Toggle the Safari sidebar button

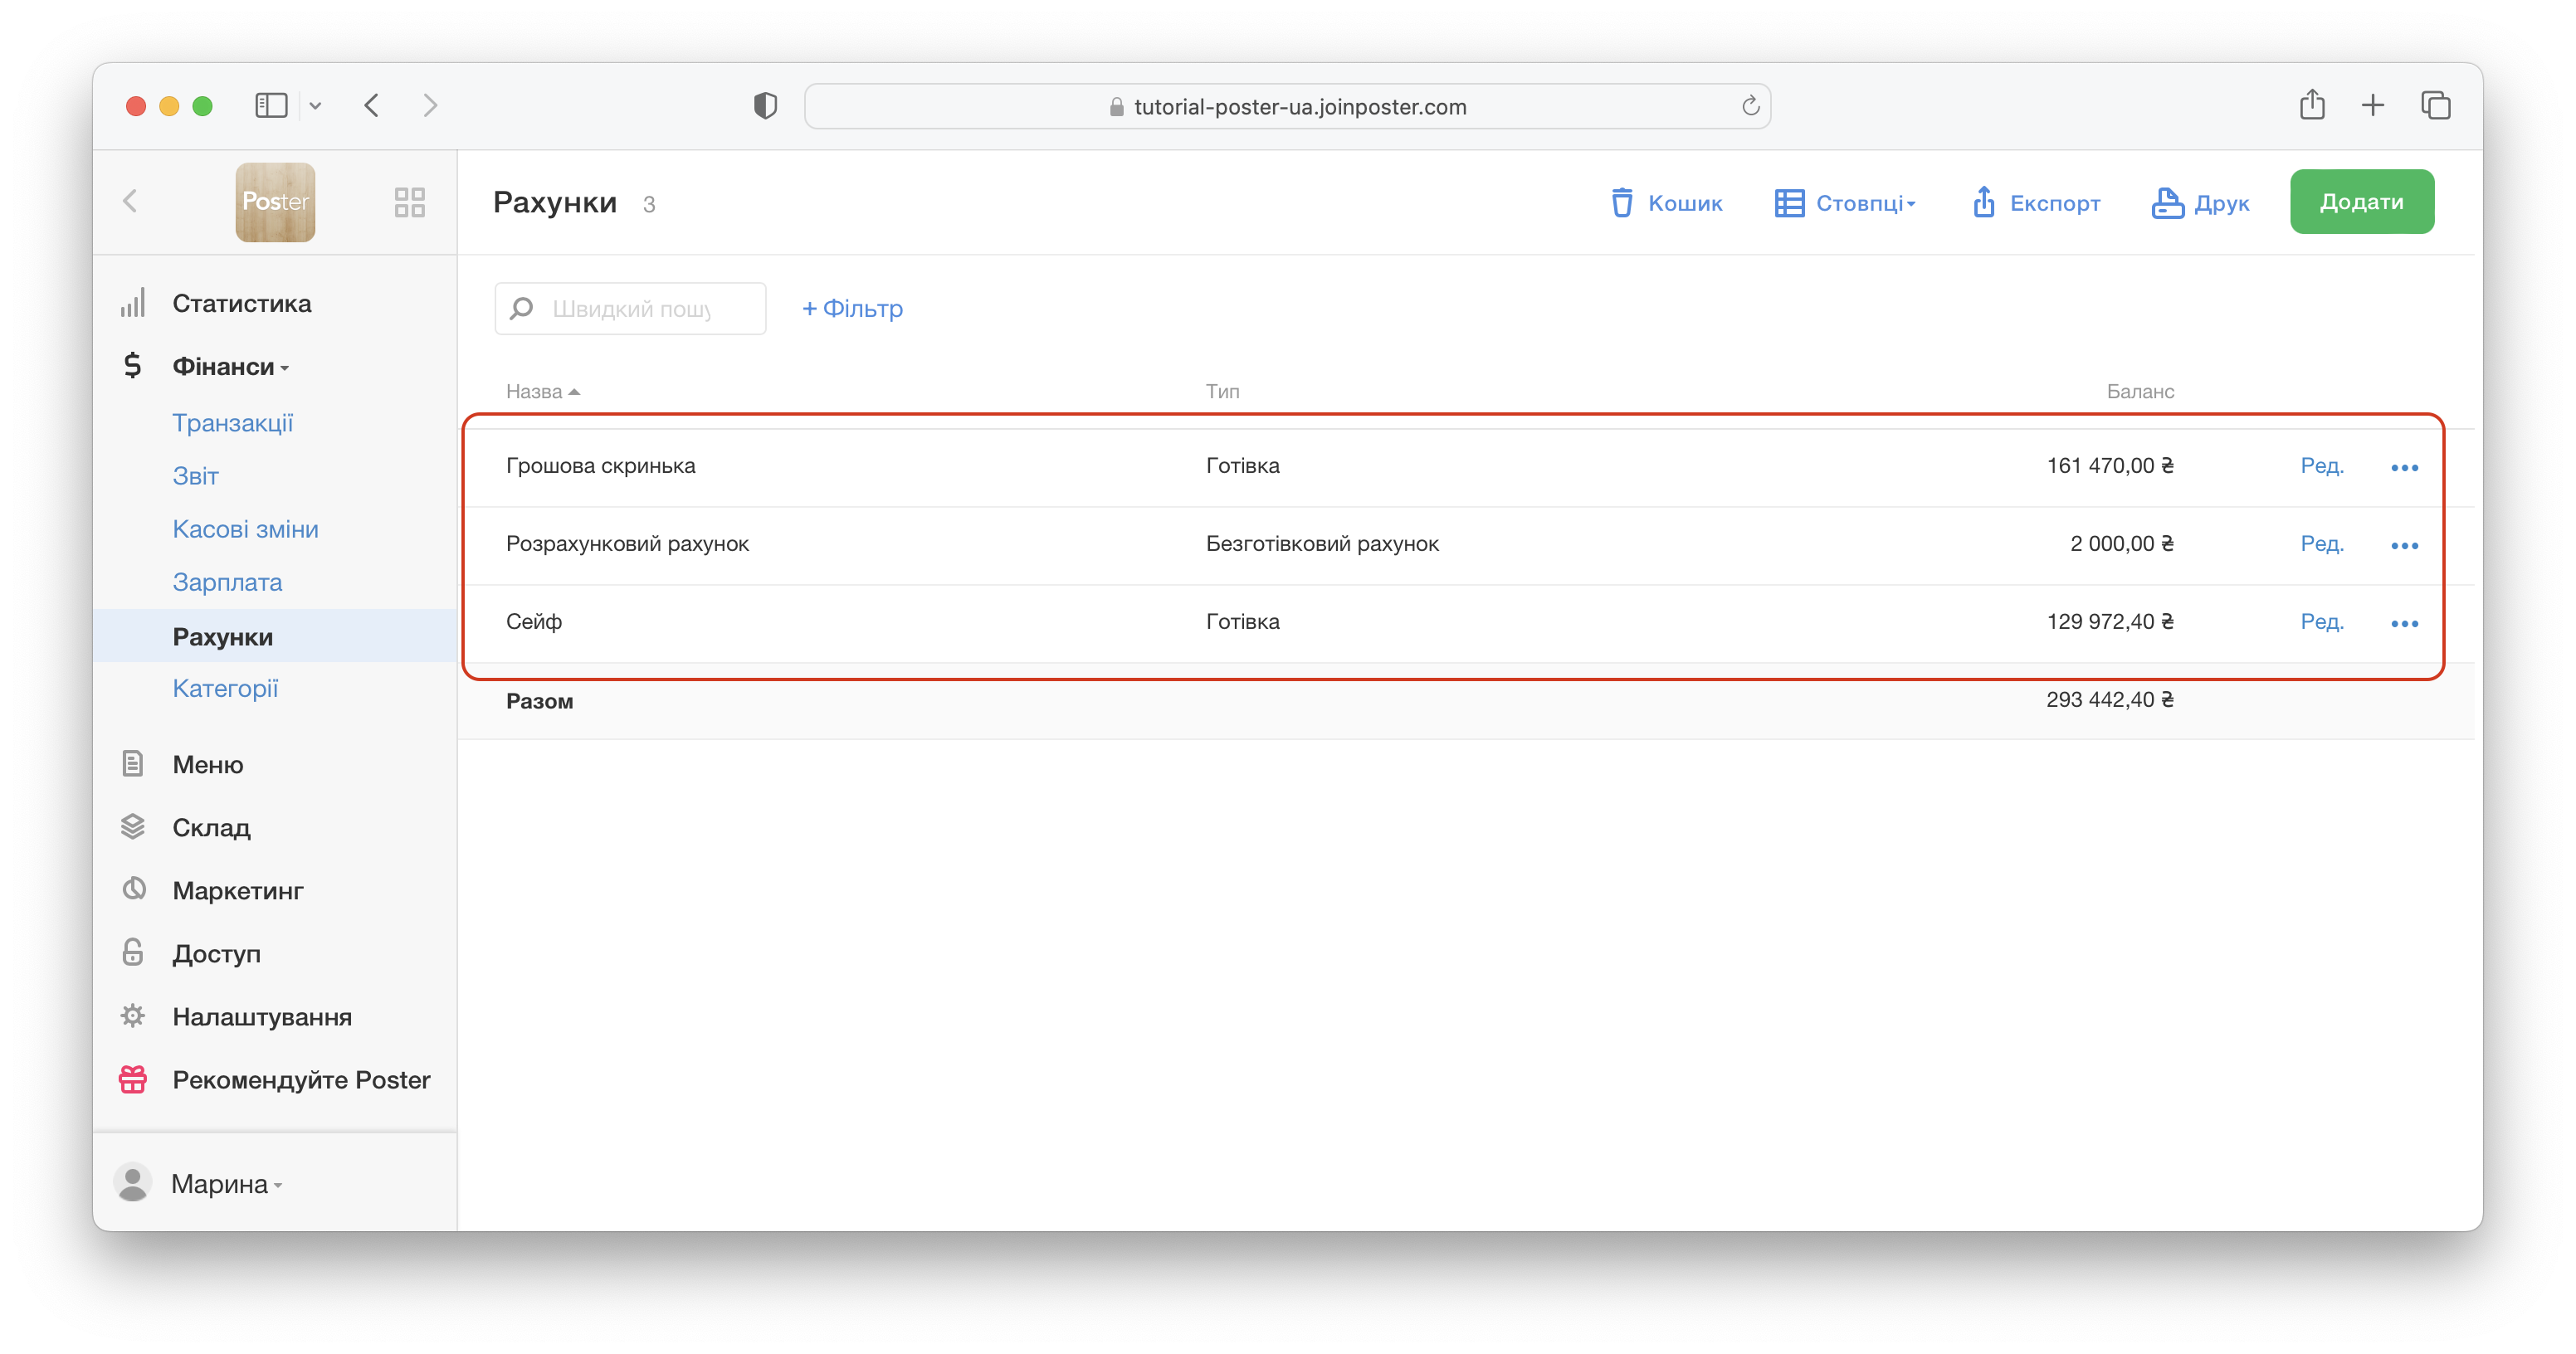(271, 106)
